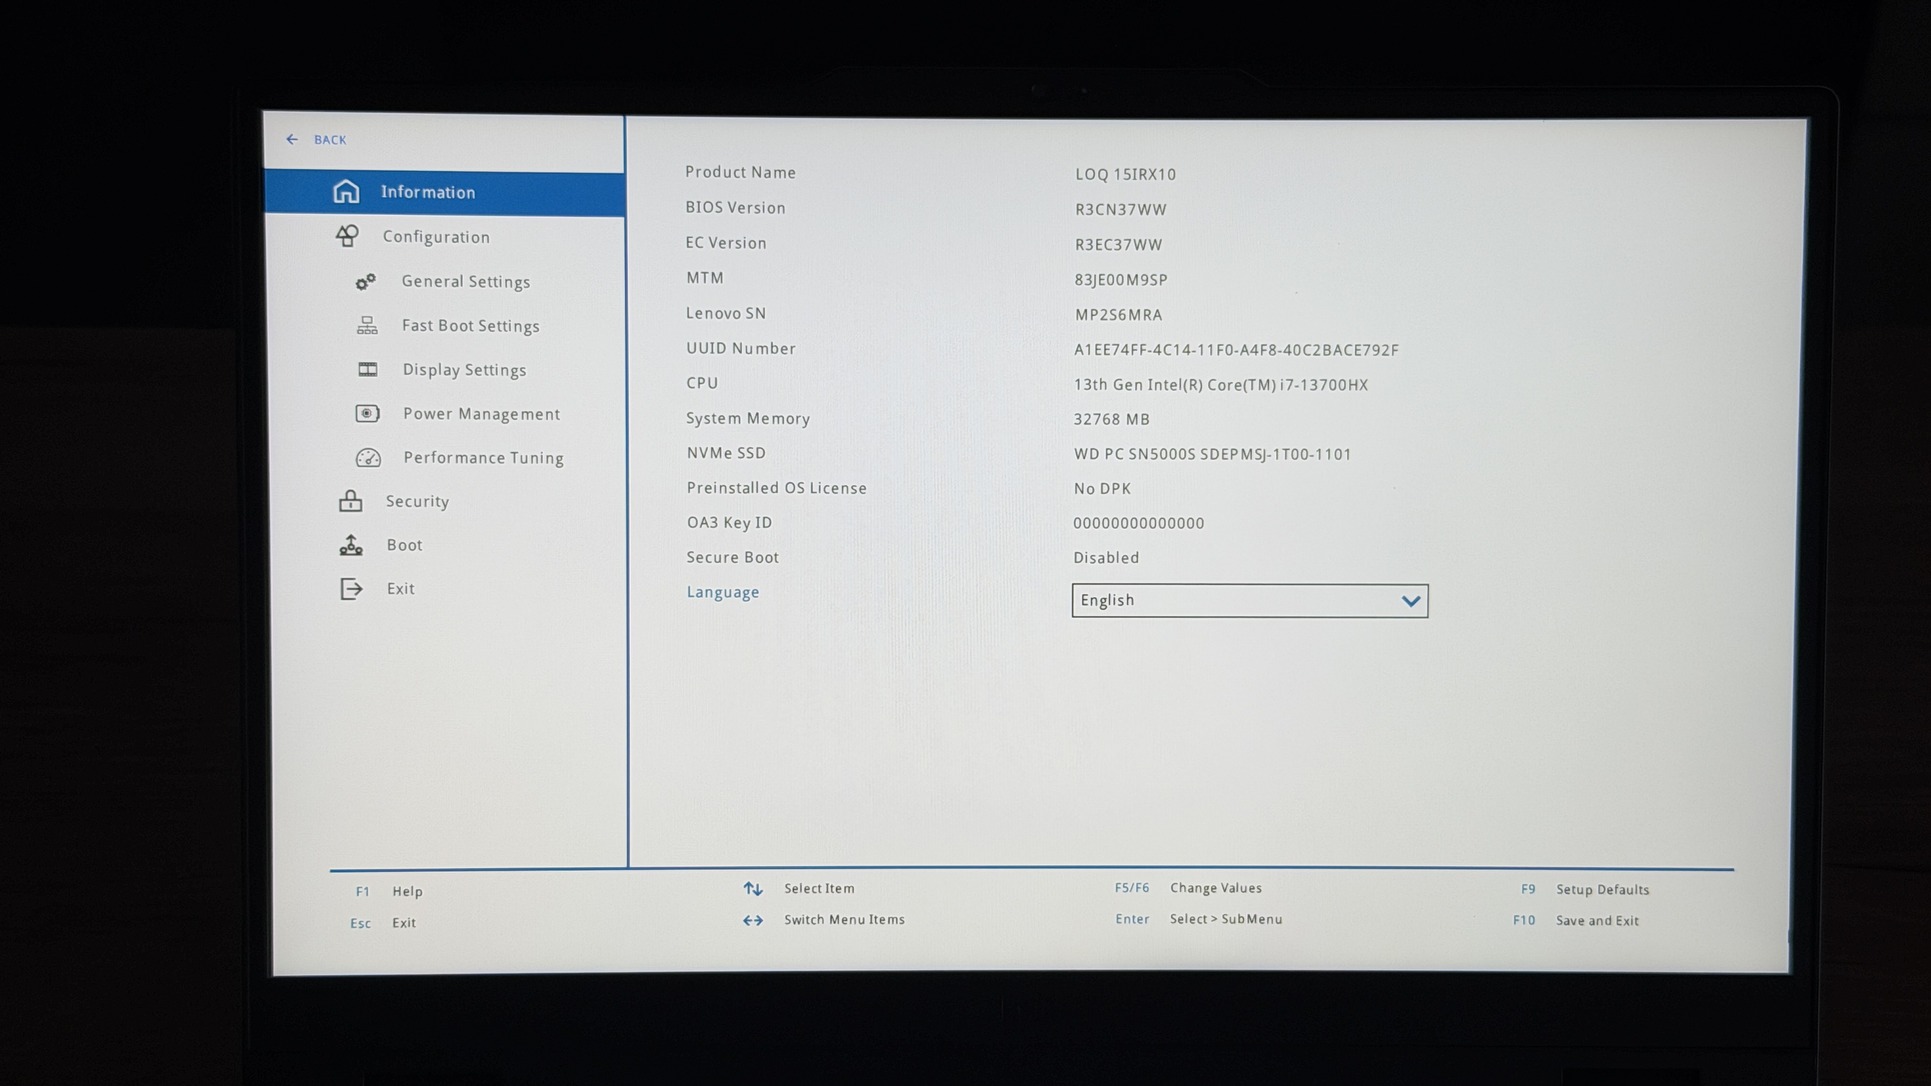1931x1086 pixels.
Task: Click F10 Save and Exit
Action: pyautogui.click(x=1596, y=921)
